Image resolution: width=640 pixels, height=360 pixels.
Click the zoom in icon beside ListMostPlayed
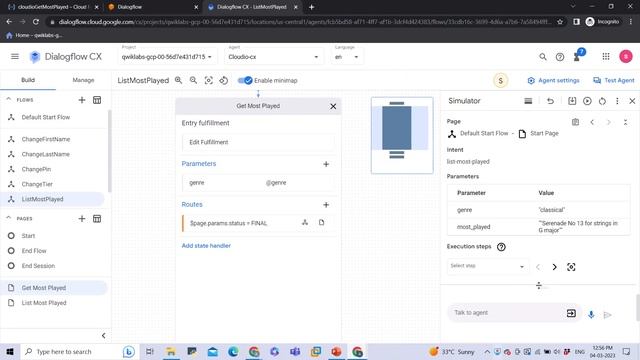[178, 80]
